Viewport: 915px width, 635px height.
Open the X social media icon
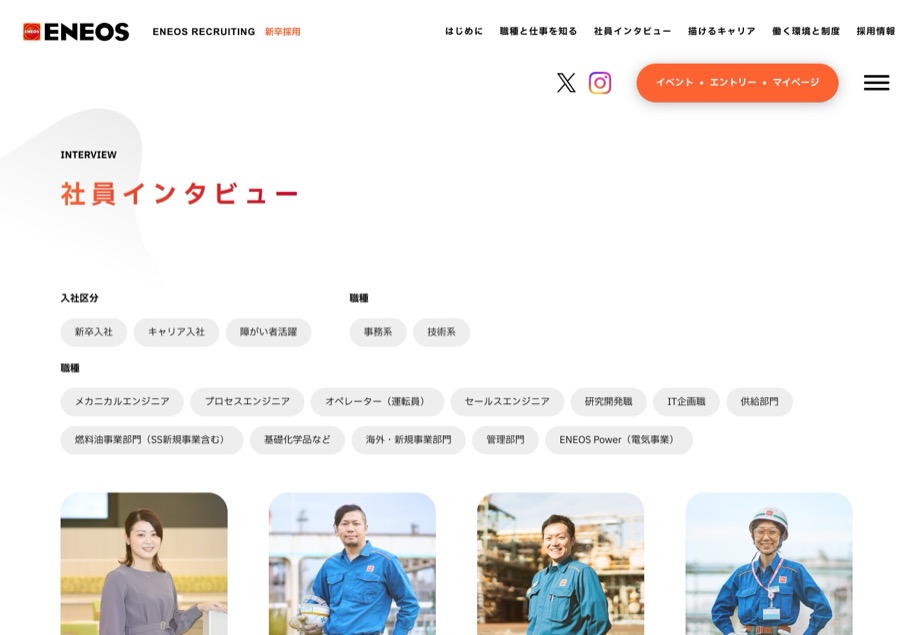tap(565, 83)
